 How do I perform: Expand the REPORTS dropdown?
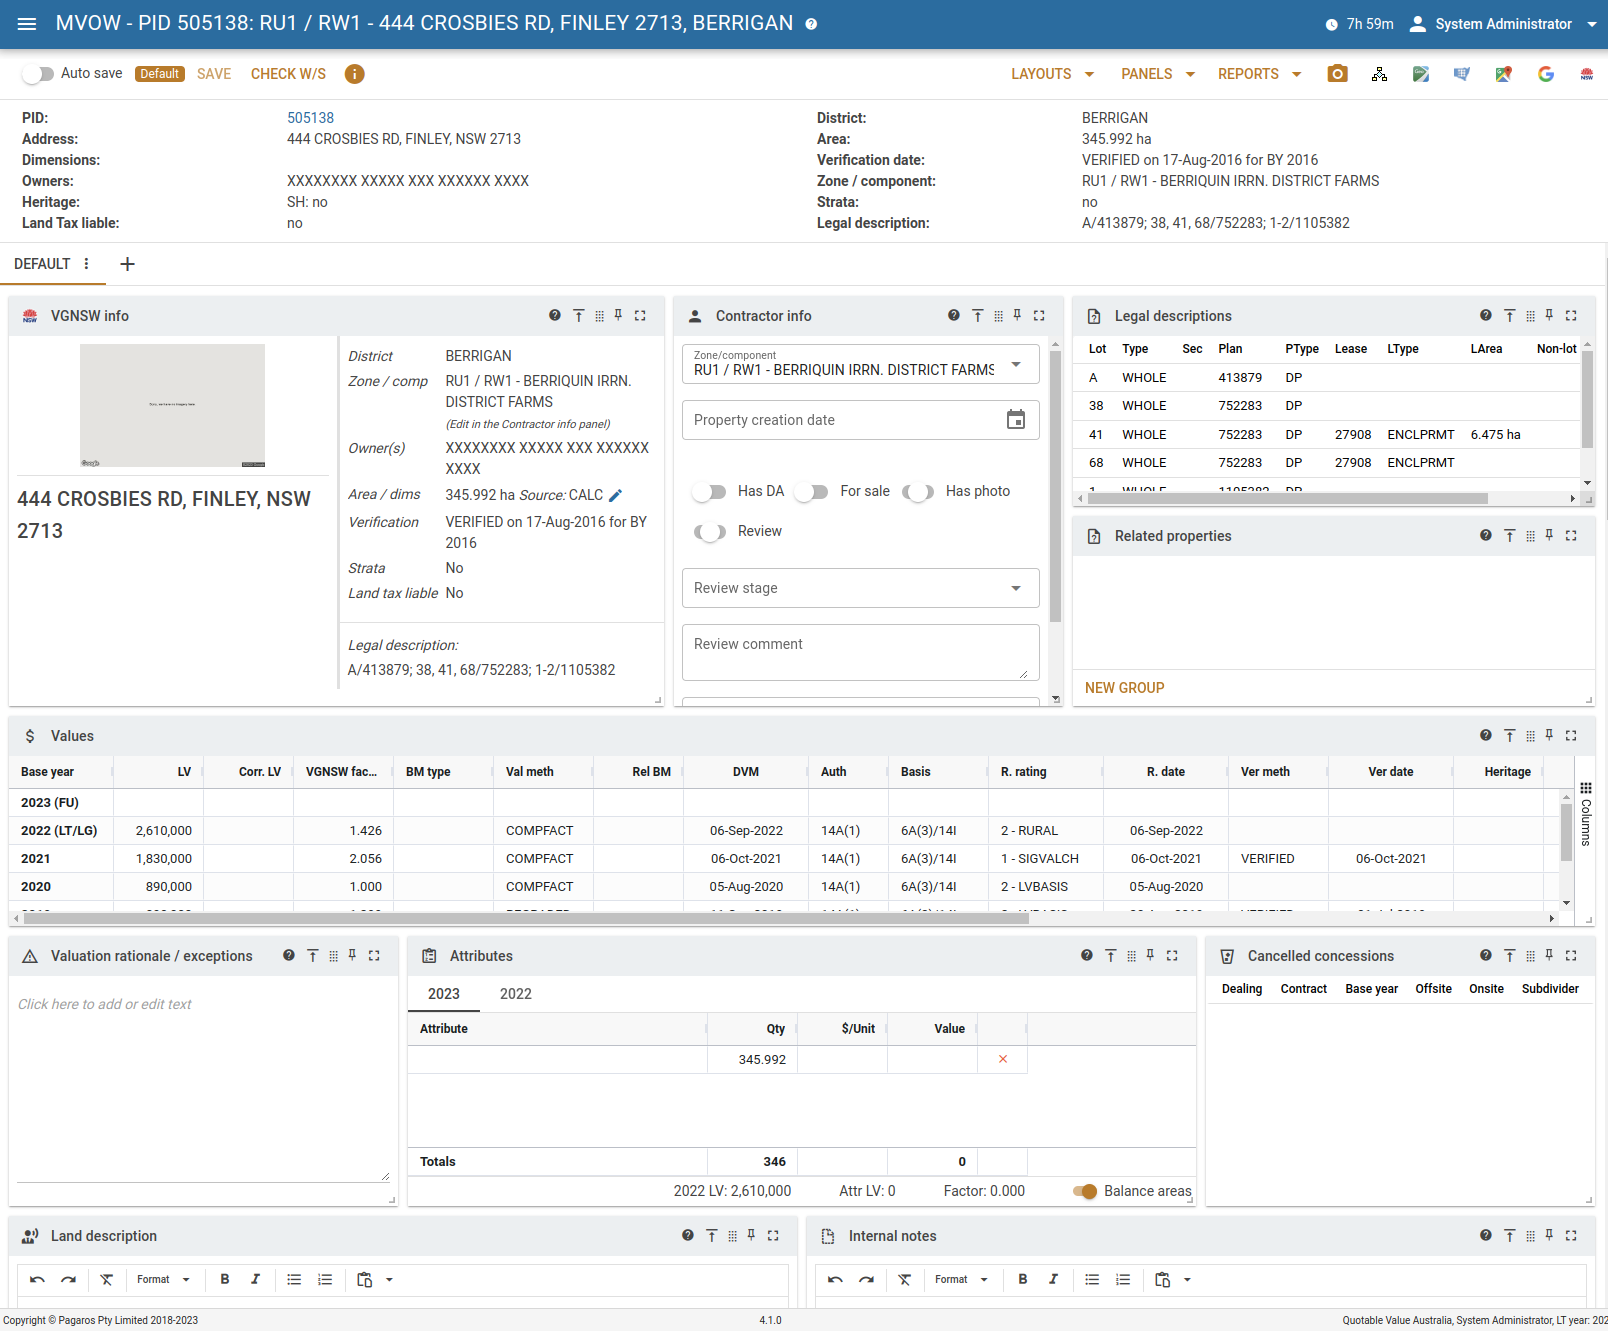tap(1259, 74)
